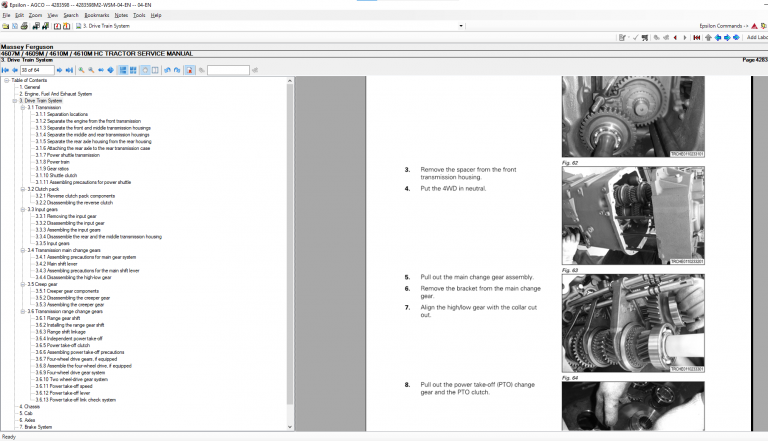Click the notes list icon in top-right toolbar
Screen dimensions: 768x441
click(622, 37)
